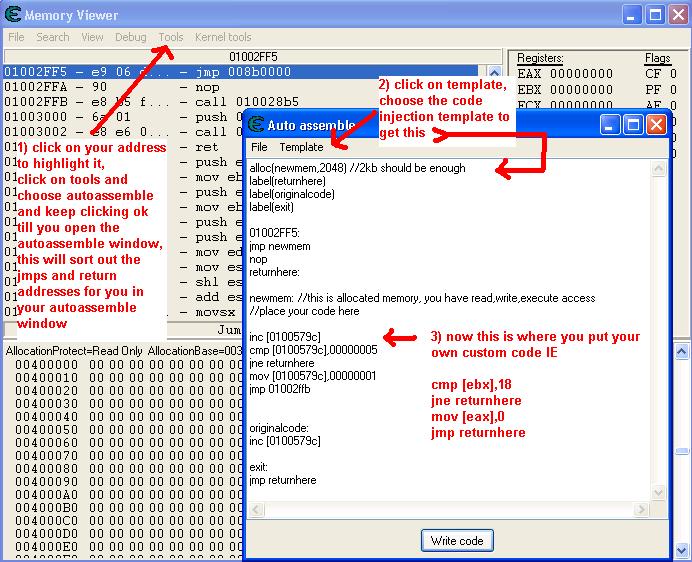Click hex view scrollbar down arrow
The image size is (692, 562).
coord(682,551)
